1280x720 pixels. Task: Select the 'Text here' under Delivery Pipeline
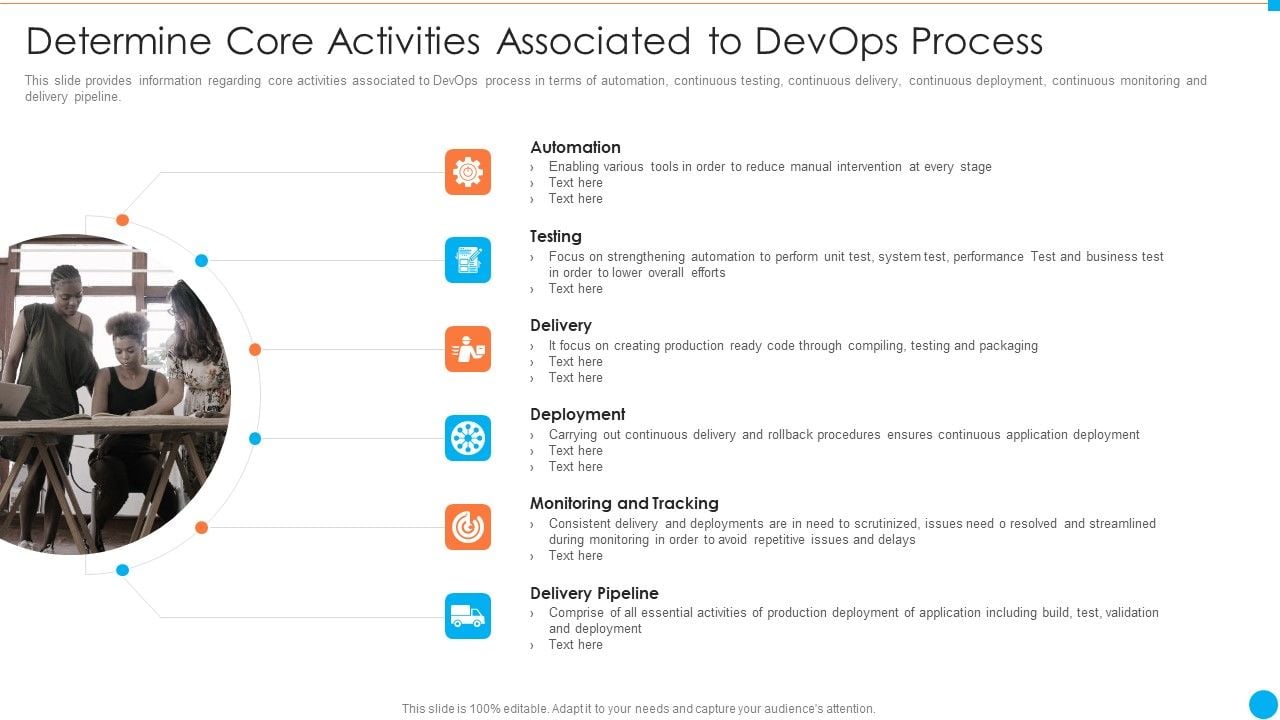576,645
